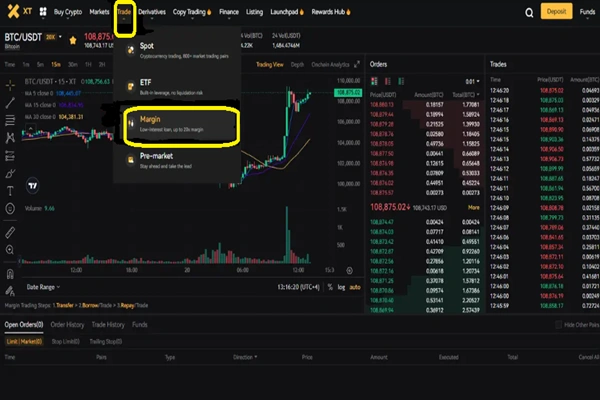The height and width of the screenshot is (400, 600).
Task: Open the Direction filter dropdown
Action: pyautogui.click(x=245, y=357)
